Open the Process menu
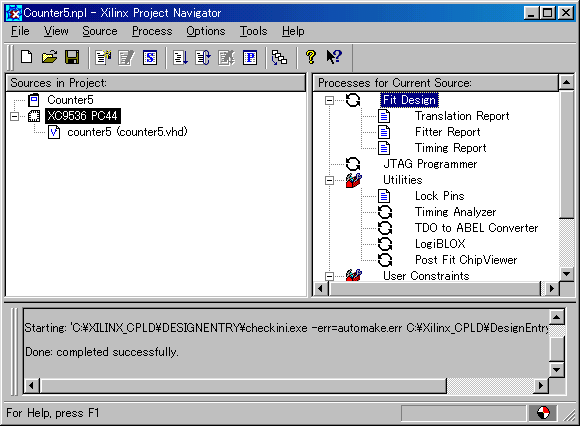 [x=152, y=31]
